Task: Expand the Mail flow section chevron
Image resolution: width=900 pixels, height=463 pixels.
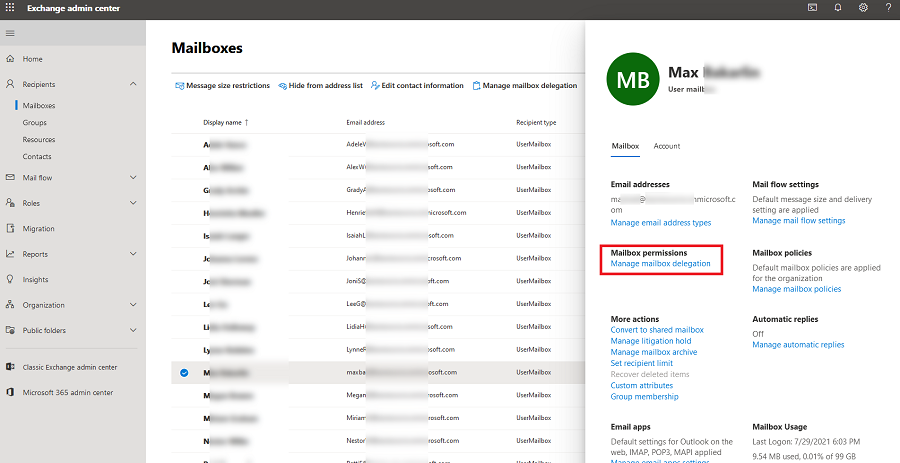Action: coord(133,177)
